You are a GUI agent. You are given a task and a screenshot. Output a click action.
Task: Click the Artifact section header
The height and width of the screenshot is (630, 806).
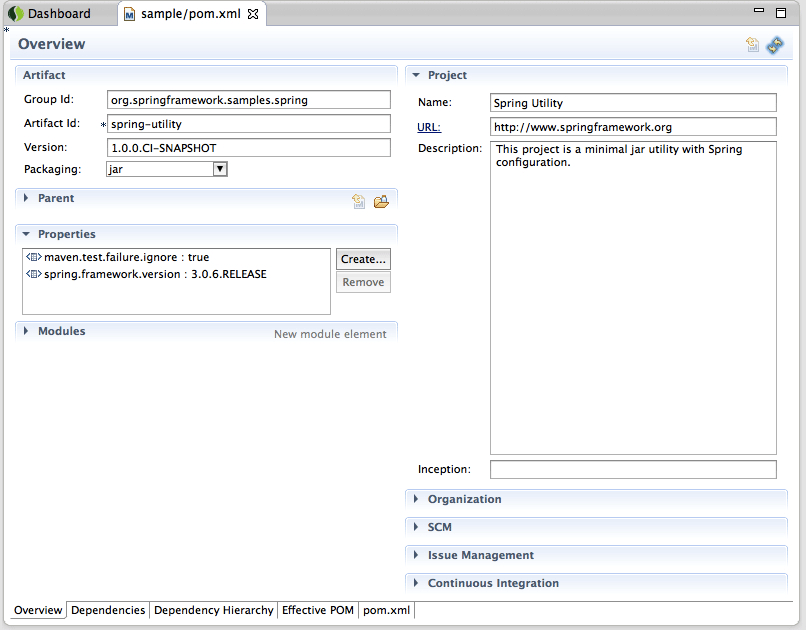(x=206, y=75)
